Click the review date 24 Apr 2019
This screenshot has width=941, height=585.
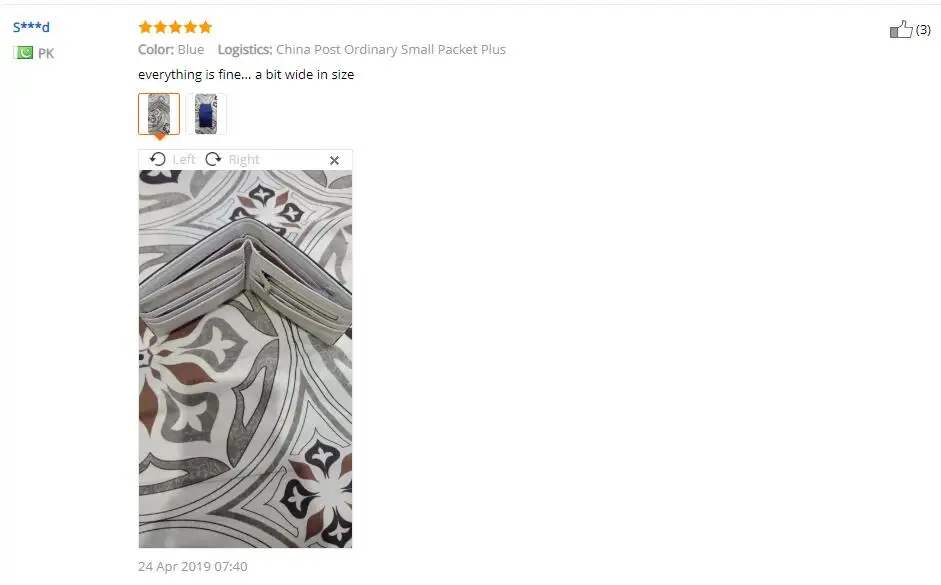coord(193,566)
